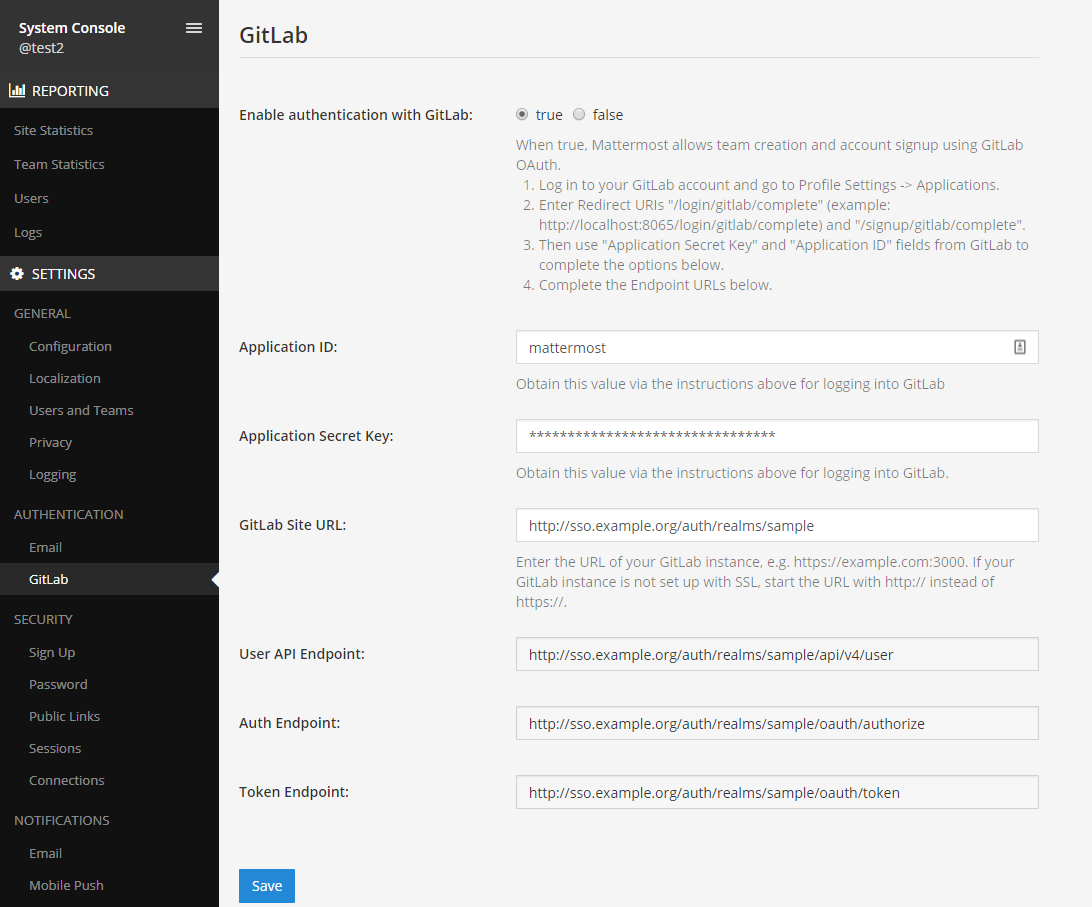This screenshot has height=907, width=1092.
Task: Open Team Statistics page
Action: pyautogui.click(x=59, y=164)
